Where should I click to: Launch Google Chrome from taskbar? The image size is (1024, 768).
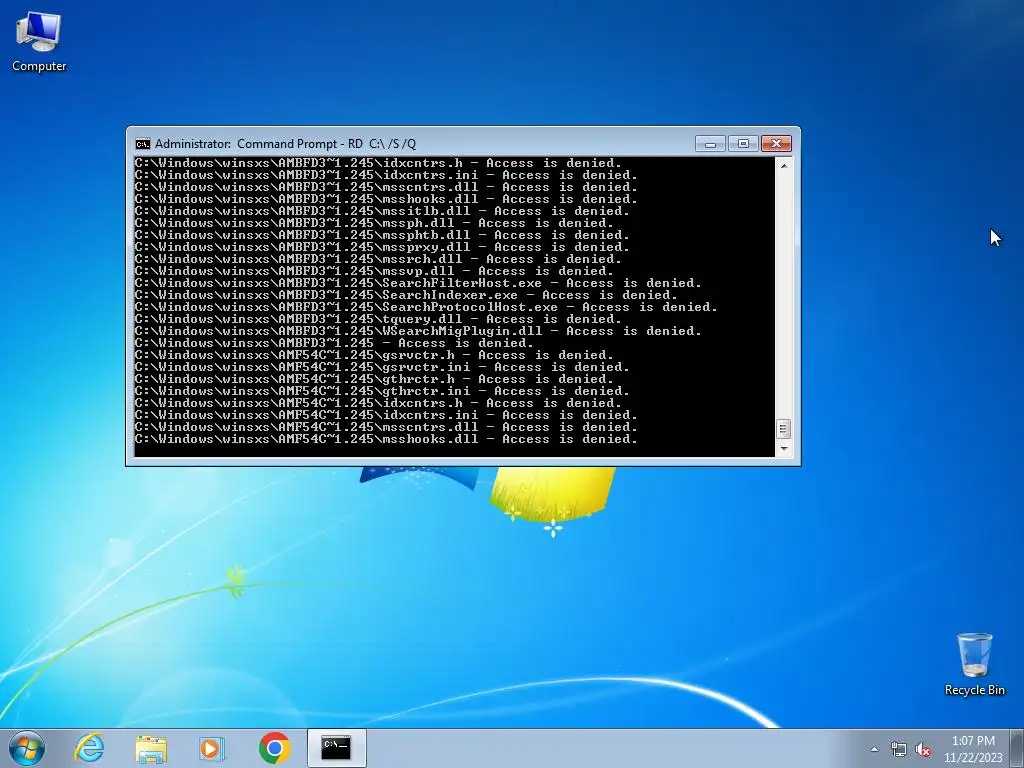(274, 748)
